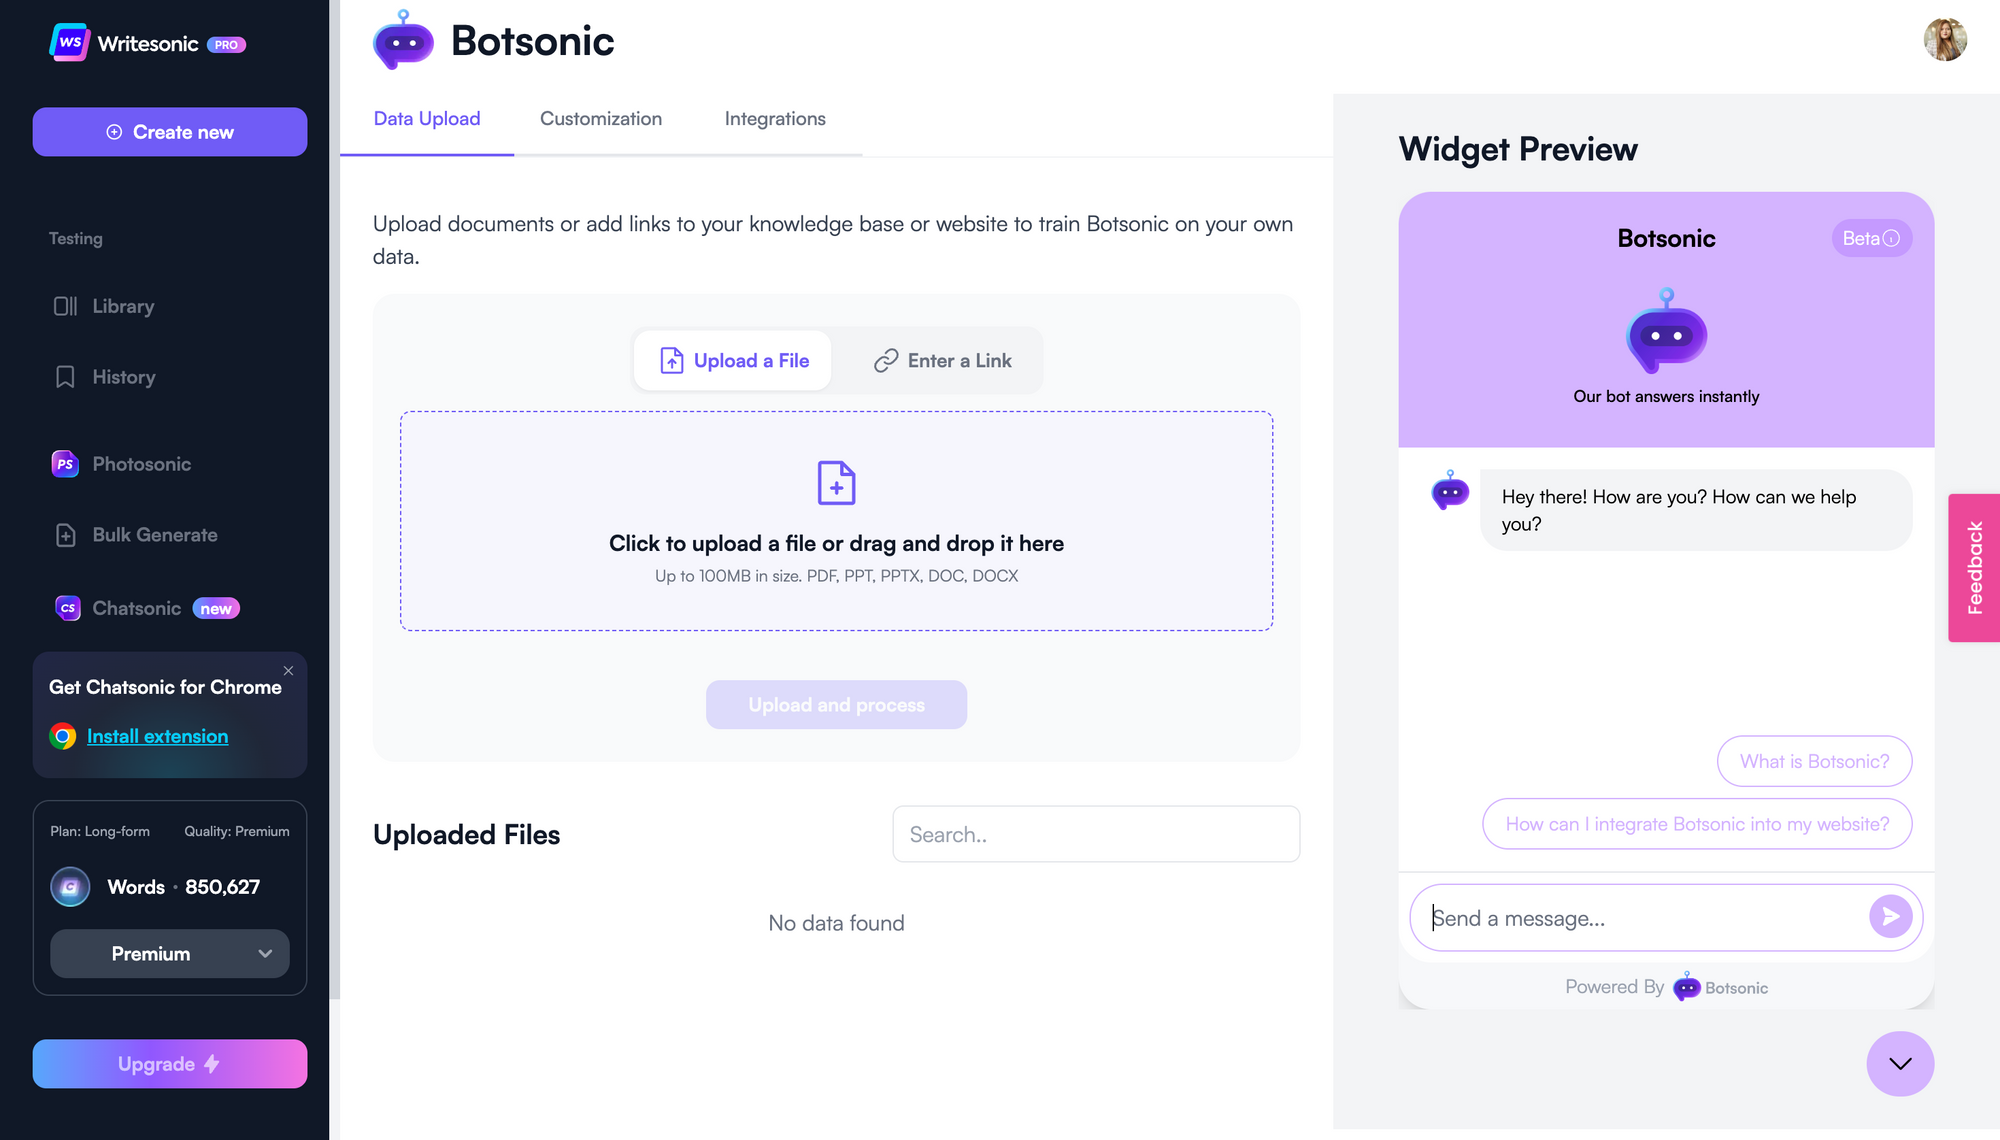This screenshot has height=1140, width=2000.
Task: Expand the widget preview collapse chevron
Action: click(x=1900, y=1063)
